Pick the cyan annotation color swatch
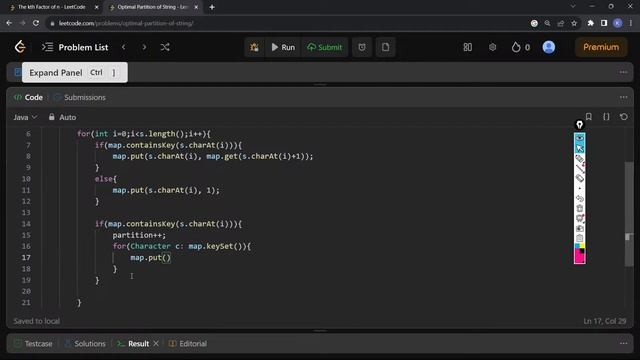 [577, 246]
